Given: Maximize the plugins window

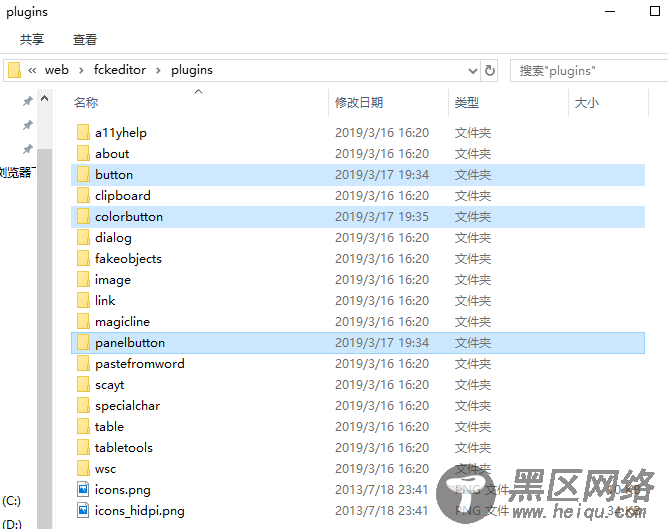Looking at the screenshot, I should (x=655, y=11).
